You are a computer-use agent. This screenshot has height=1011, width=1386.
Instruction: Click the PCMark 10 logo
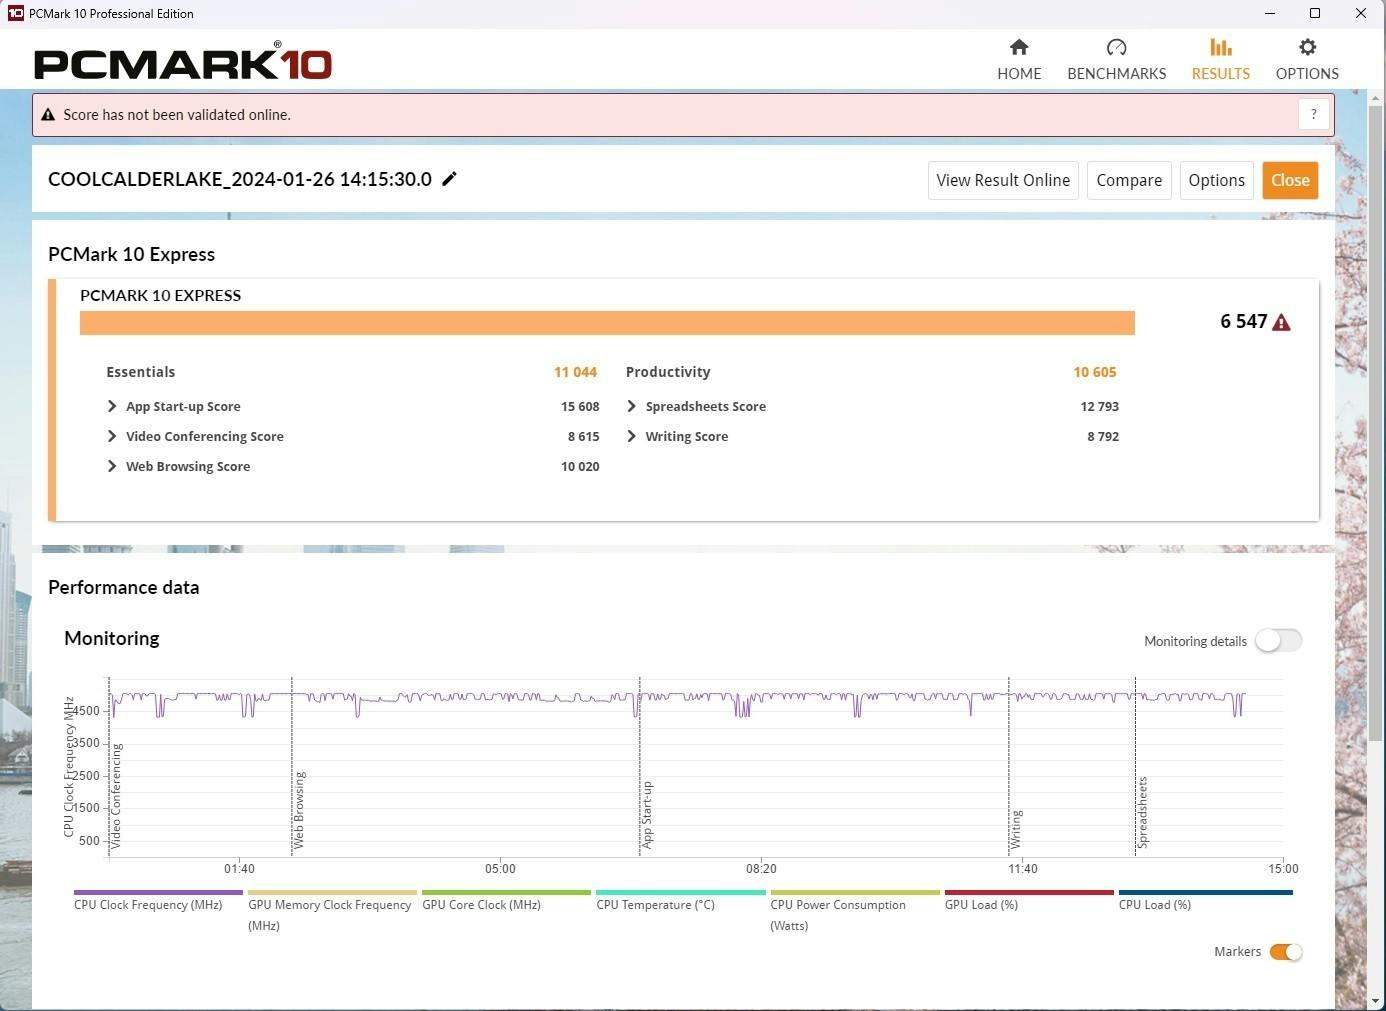point(183,63)
